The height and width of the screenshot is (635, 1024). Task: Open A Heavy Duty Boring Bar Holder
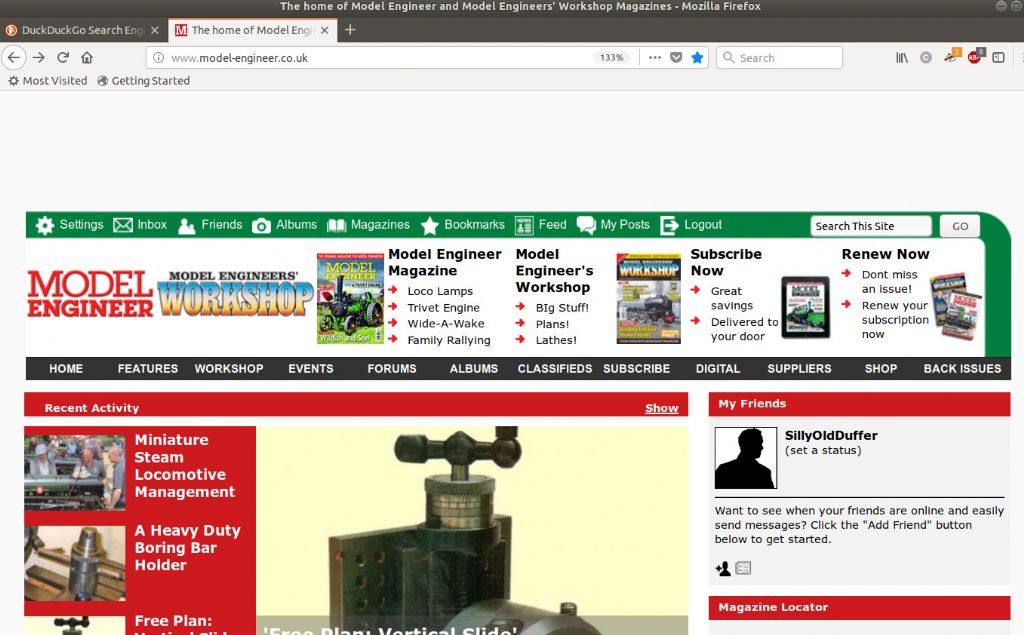coord(187,547)
